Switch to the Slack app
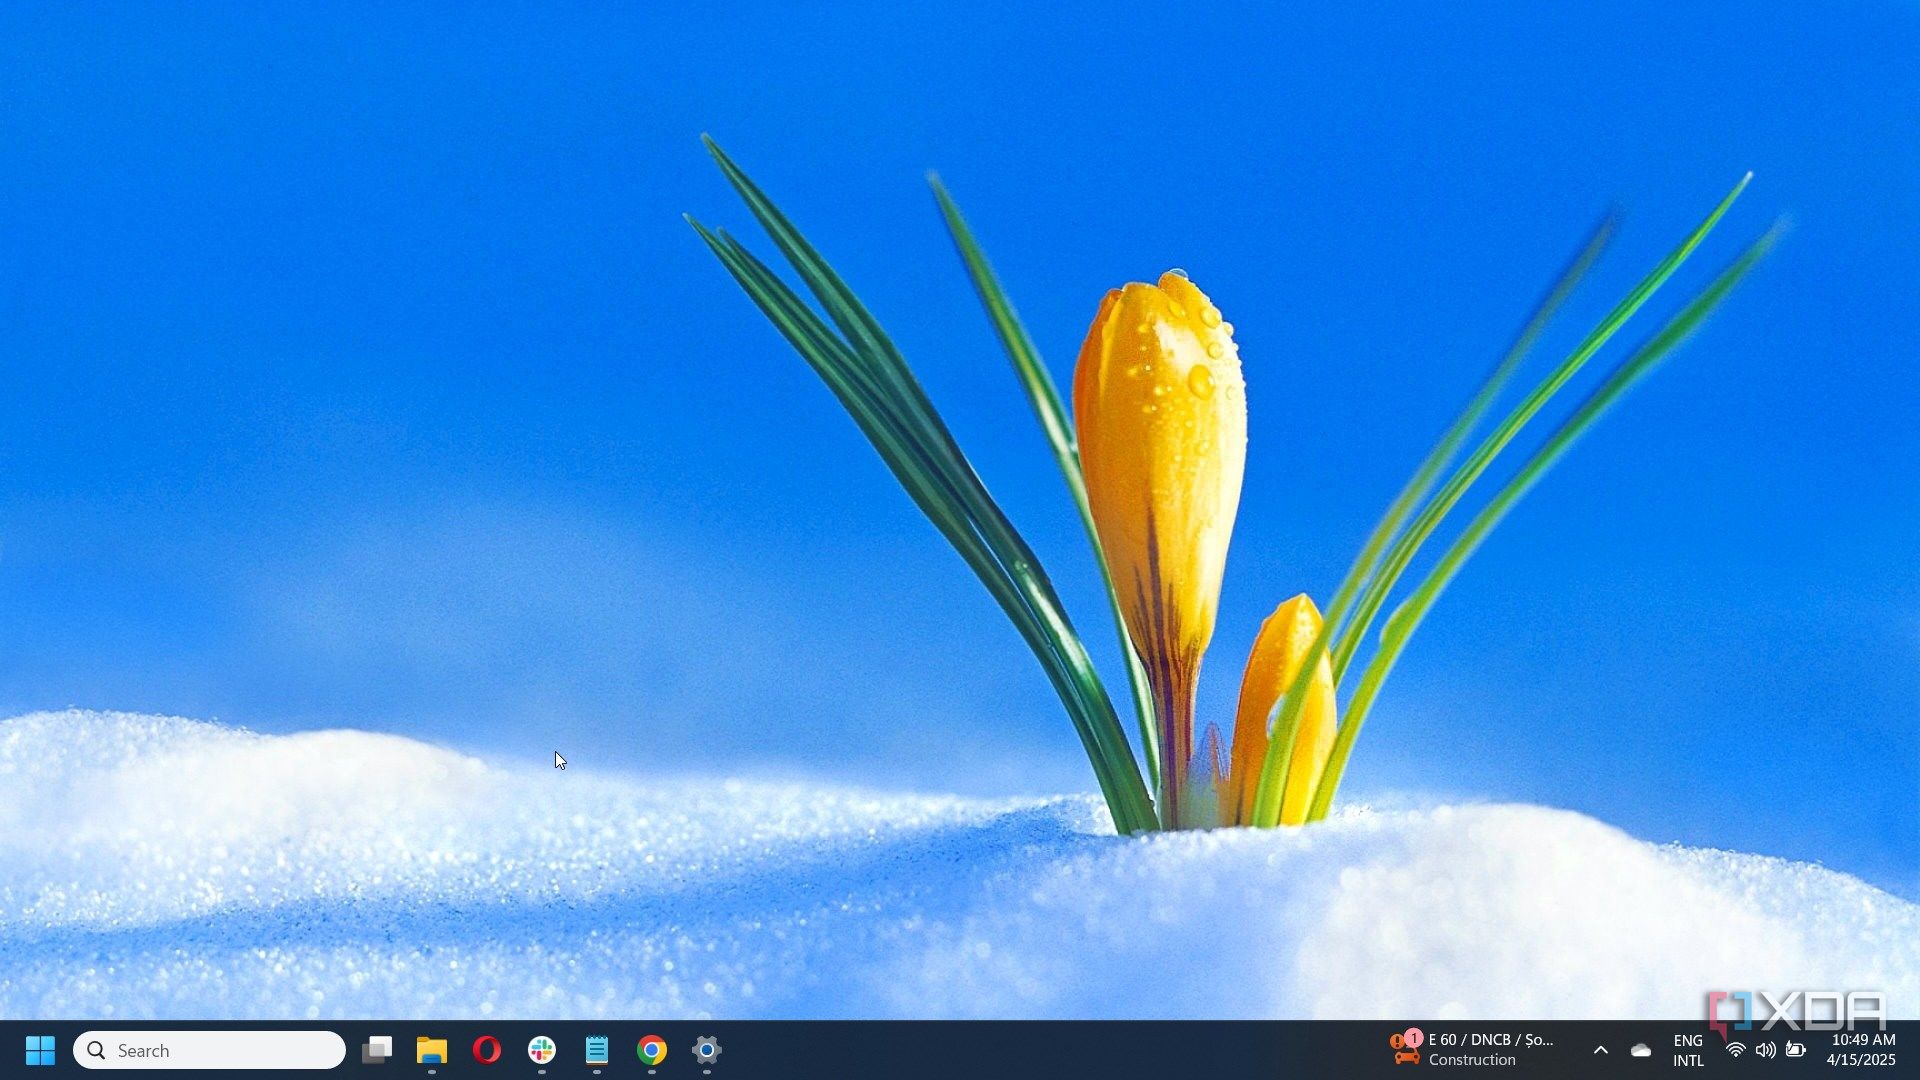Image resolution: width=1920 pixels, height=1080 pixels. [x=542, y=1050]
